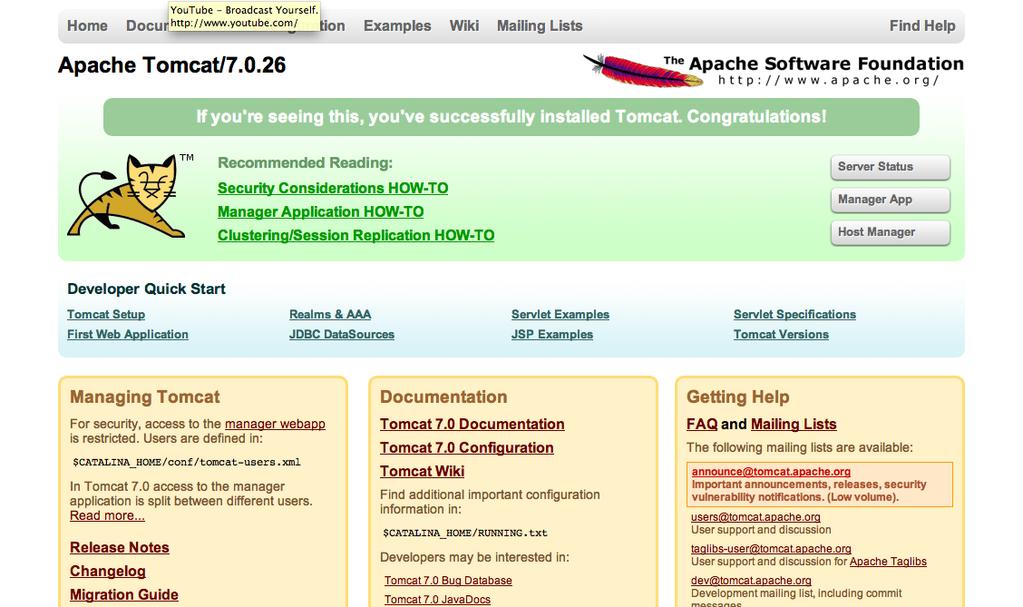
Task: Open Mailing Lists link under Getting Help
Action: pyautogui.click(x=793, y=424)
